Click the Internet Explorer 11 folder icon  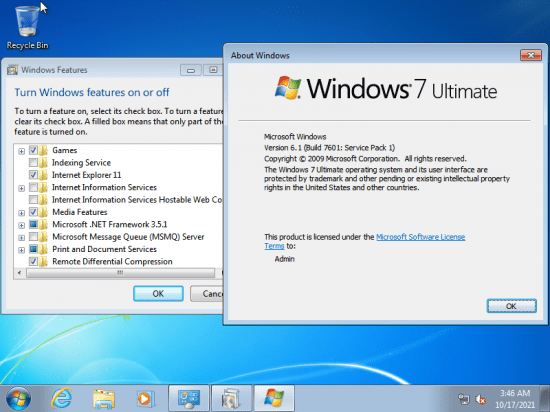[x=43, y=175]
